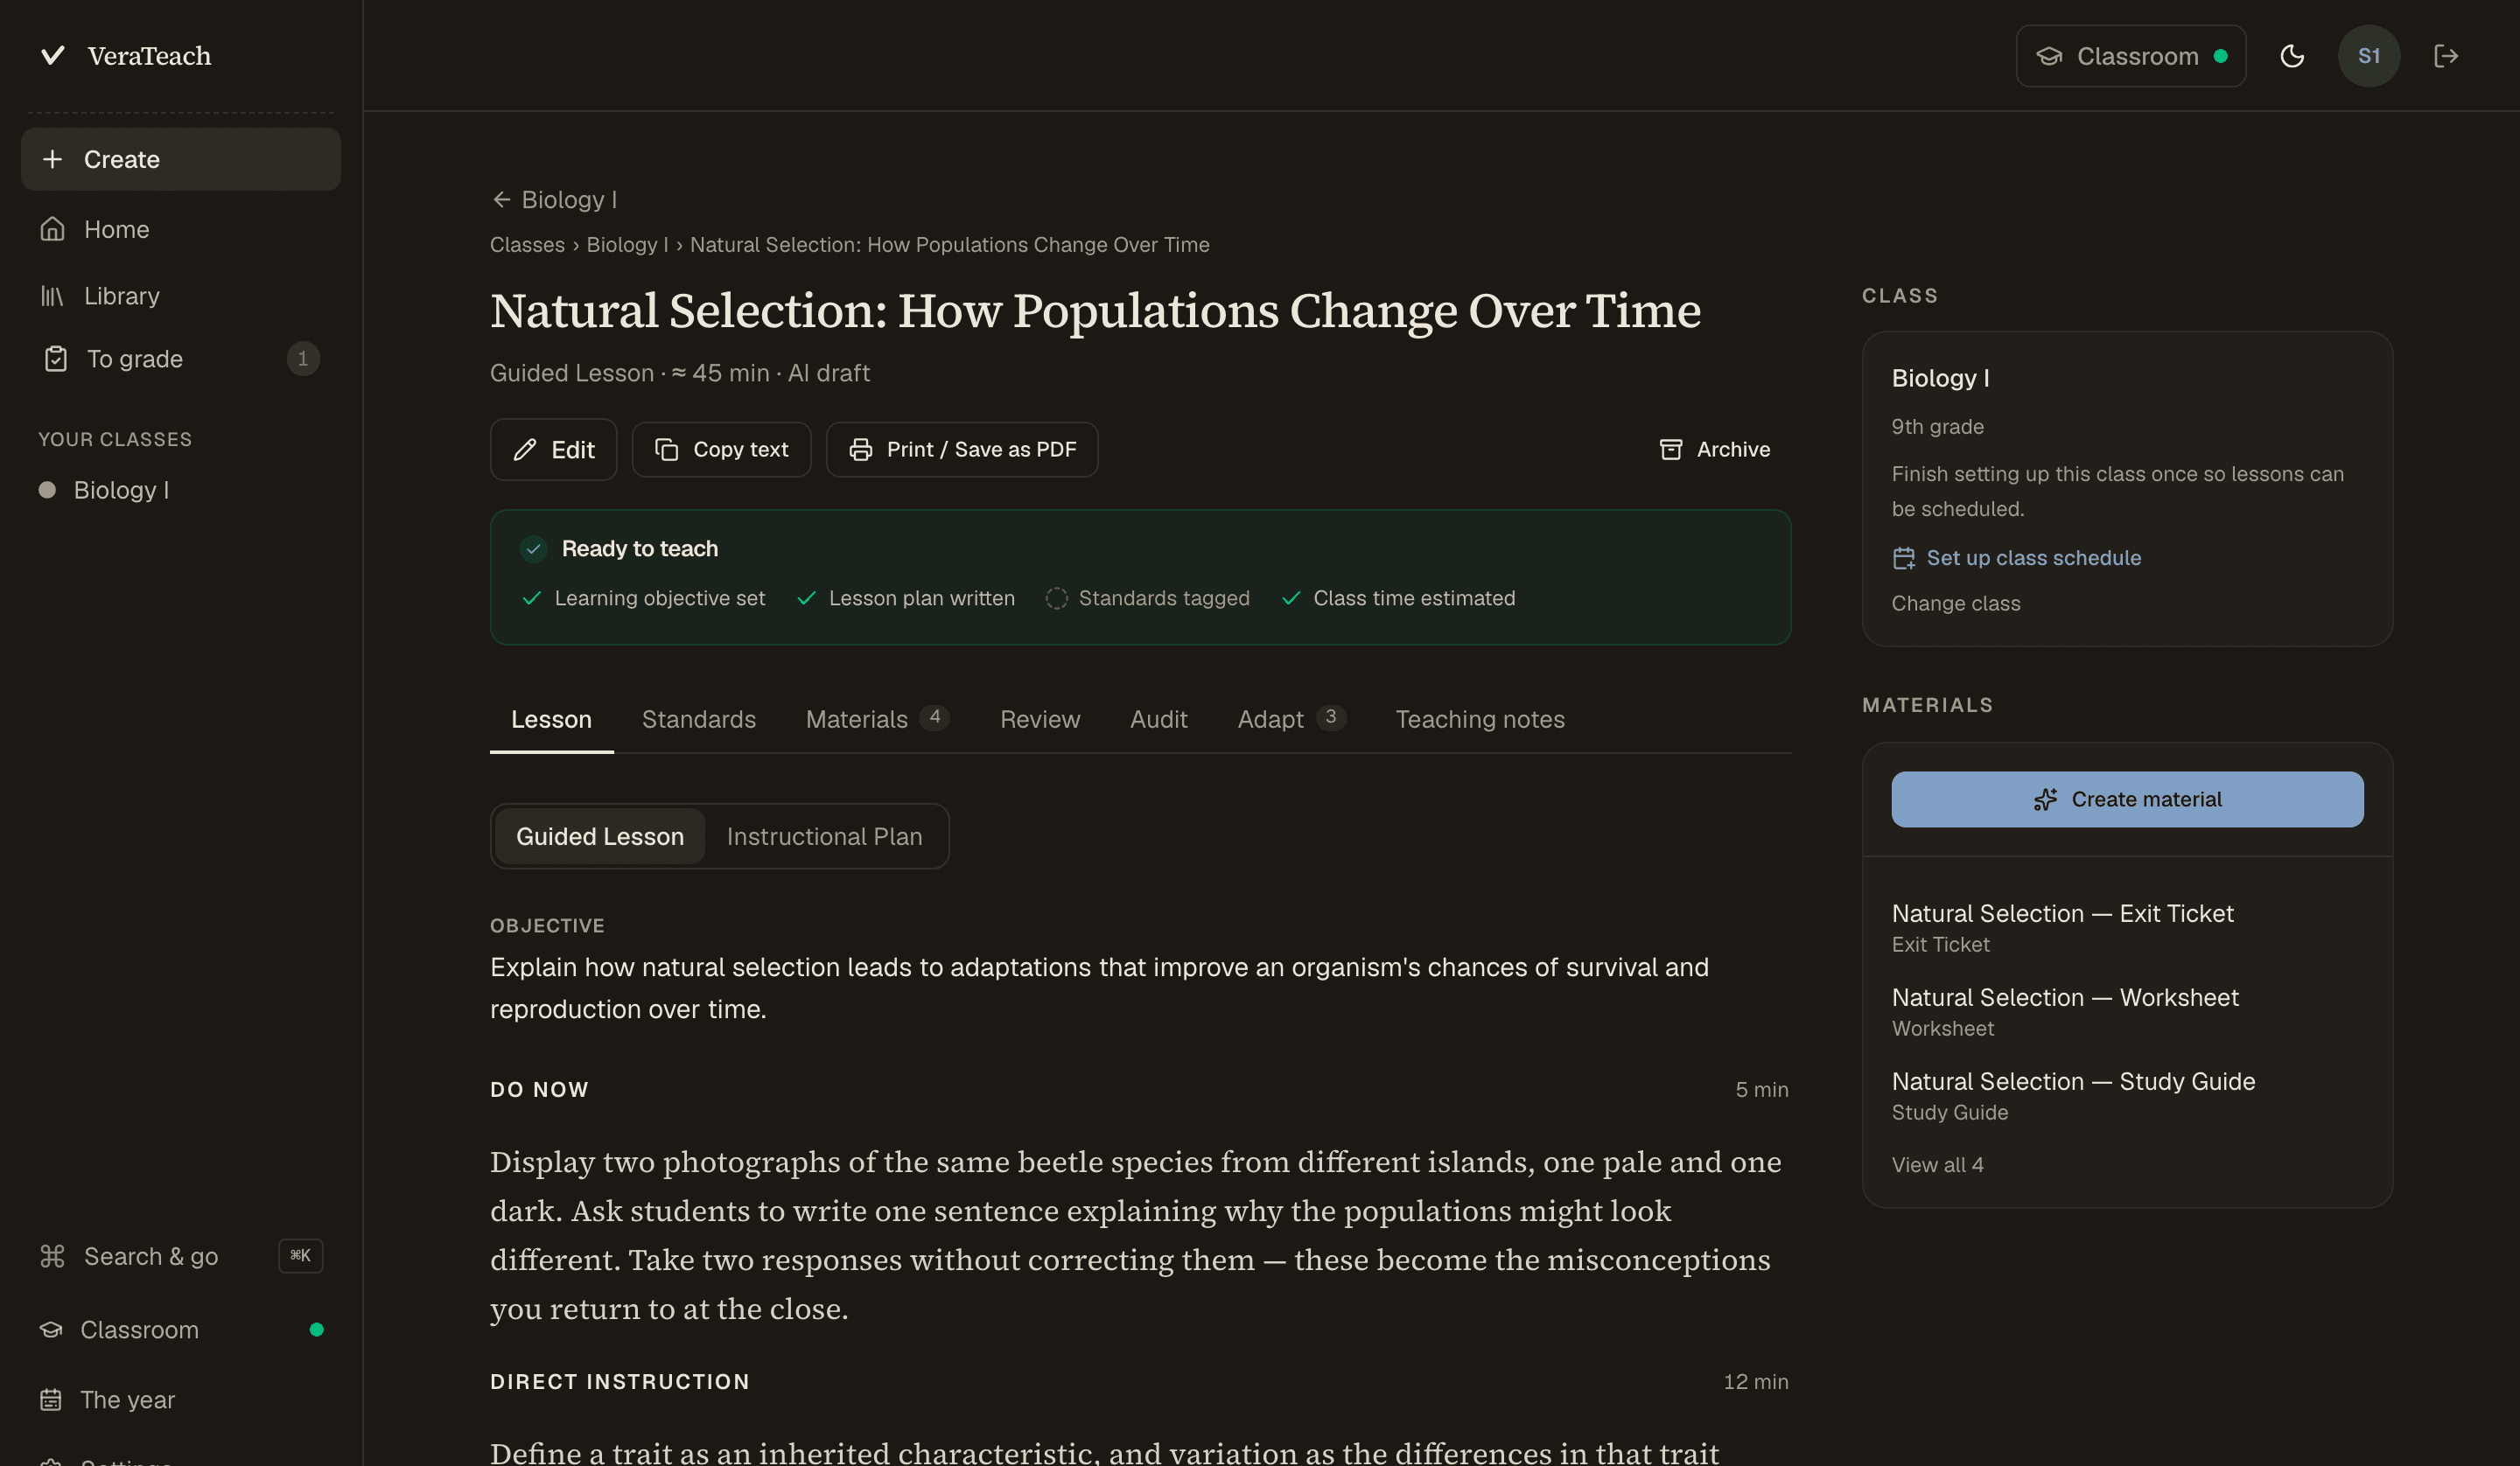
Task: Click the VeraTeach checkmark logo
Action: tap(53, 55)
